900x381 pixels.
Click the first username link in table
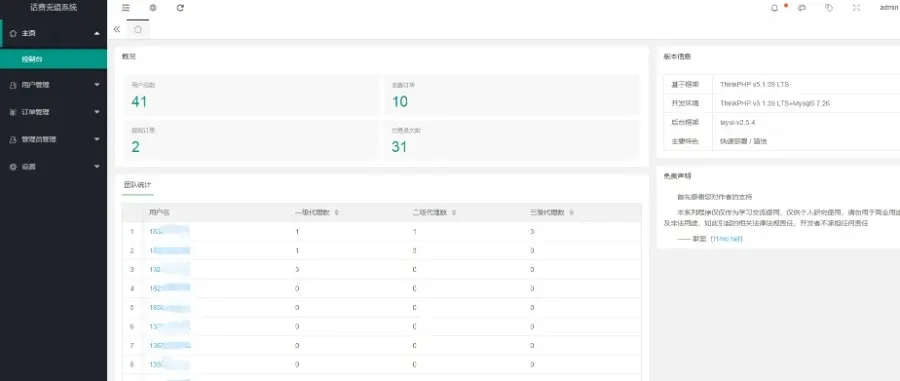169,231
